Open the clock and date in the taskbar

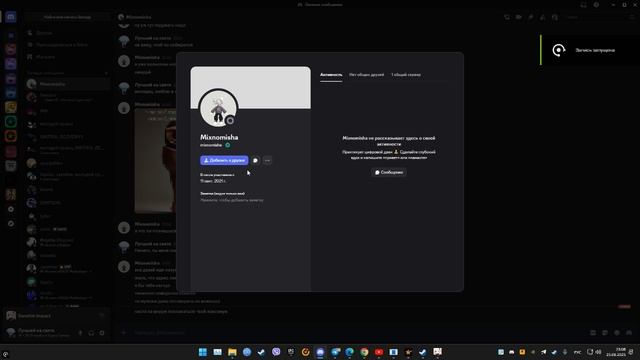617,352
